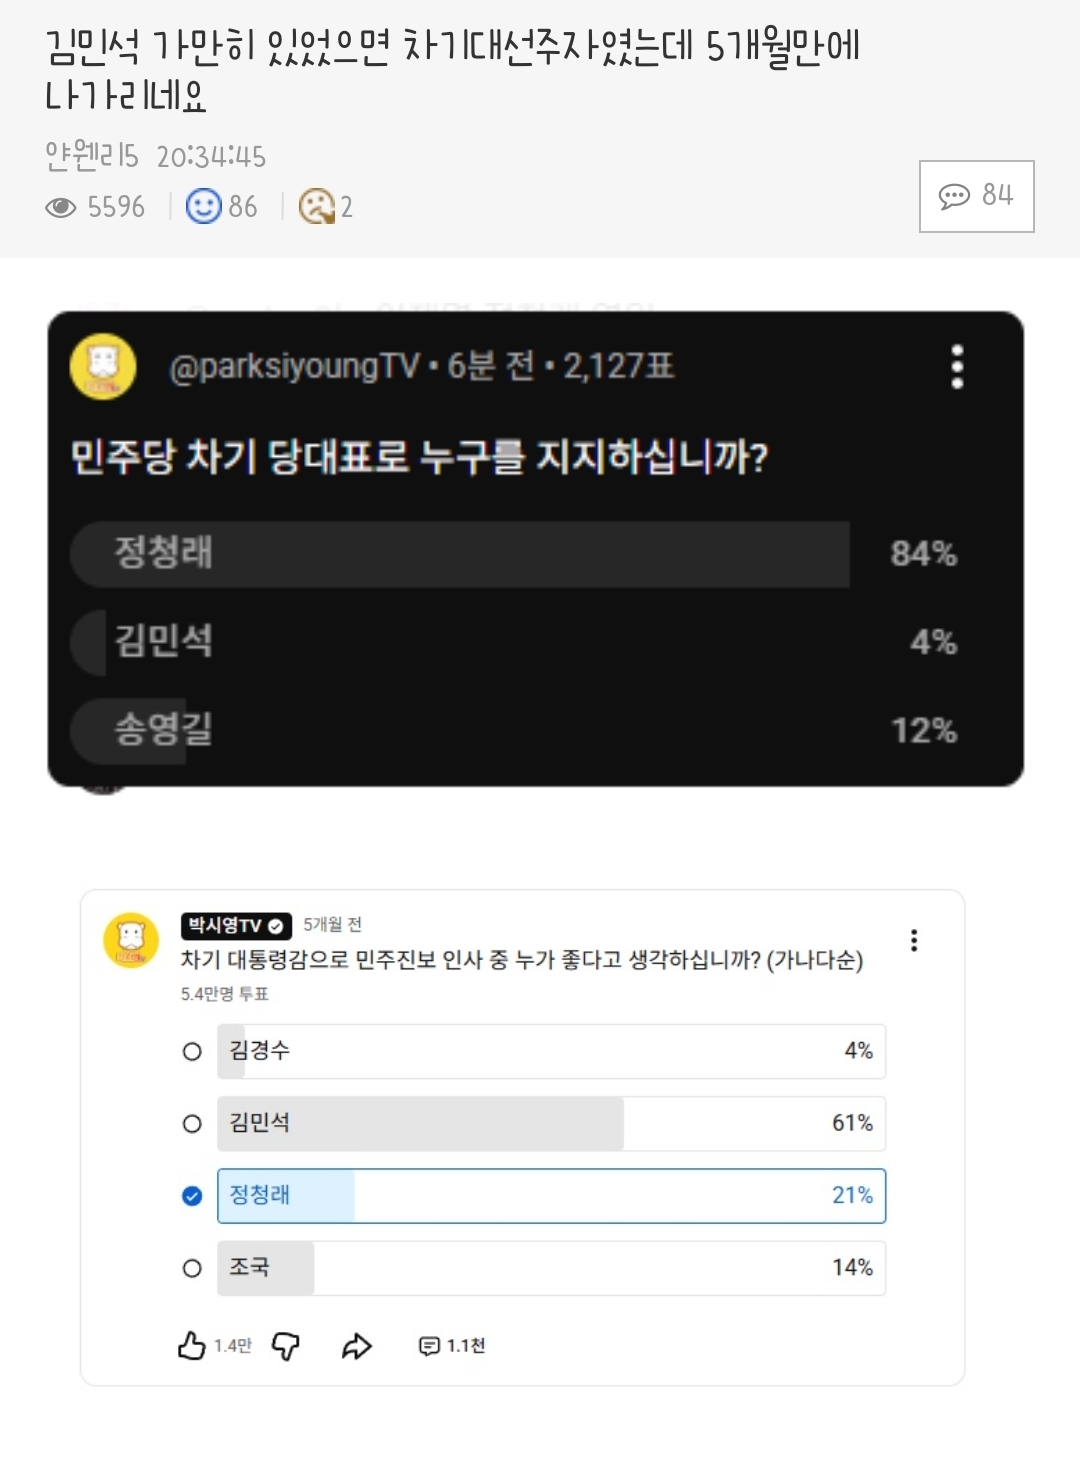This screenshot has height=1462, width=1080.
Task: Click the parksiyoungTV yellow avatar in dark poll
Action: [103, 366]
